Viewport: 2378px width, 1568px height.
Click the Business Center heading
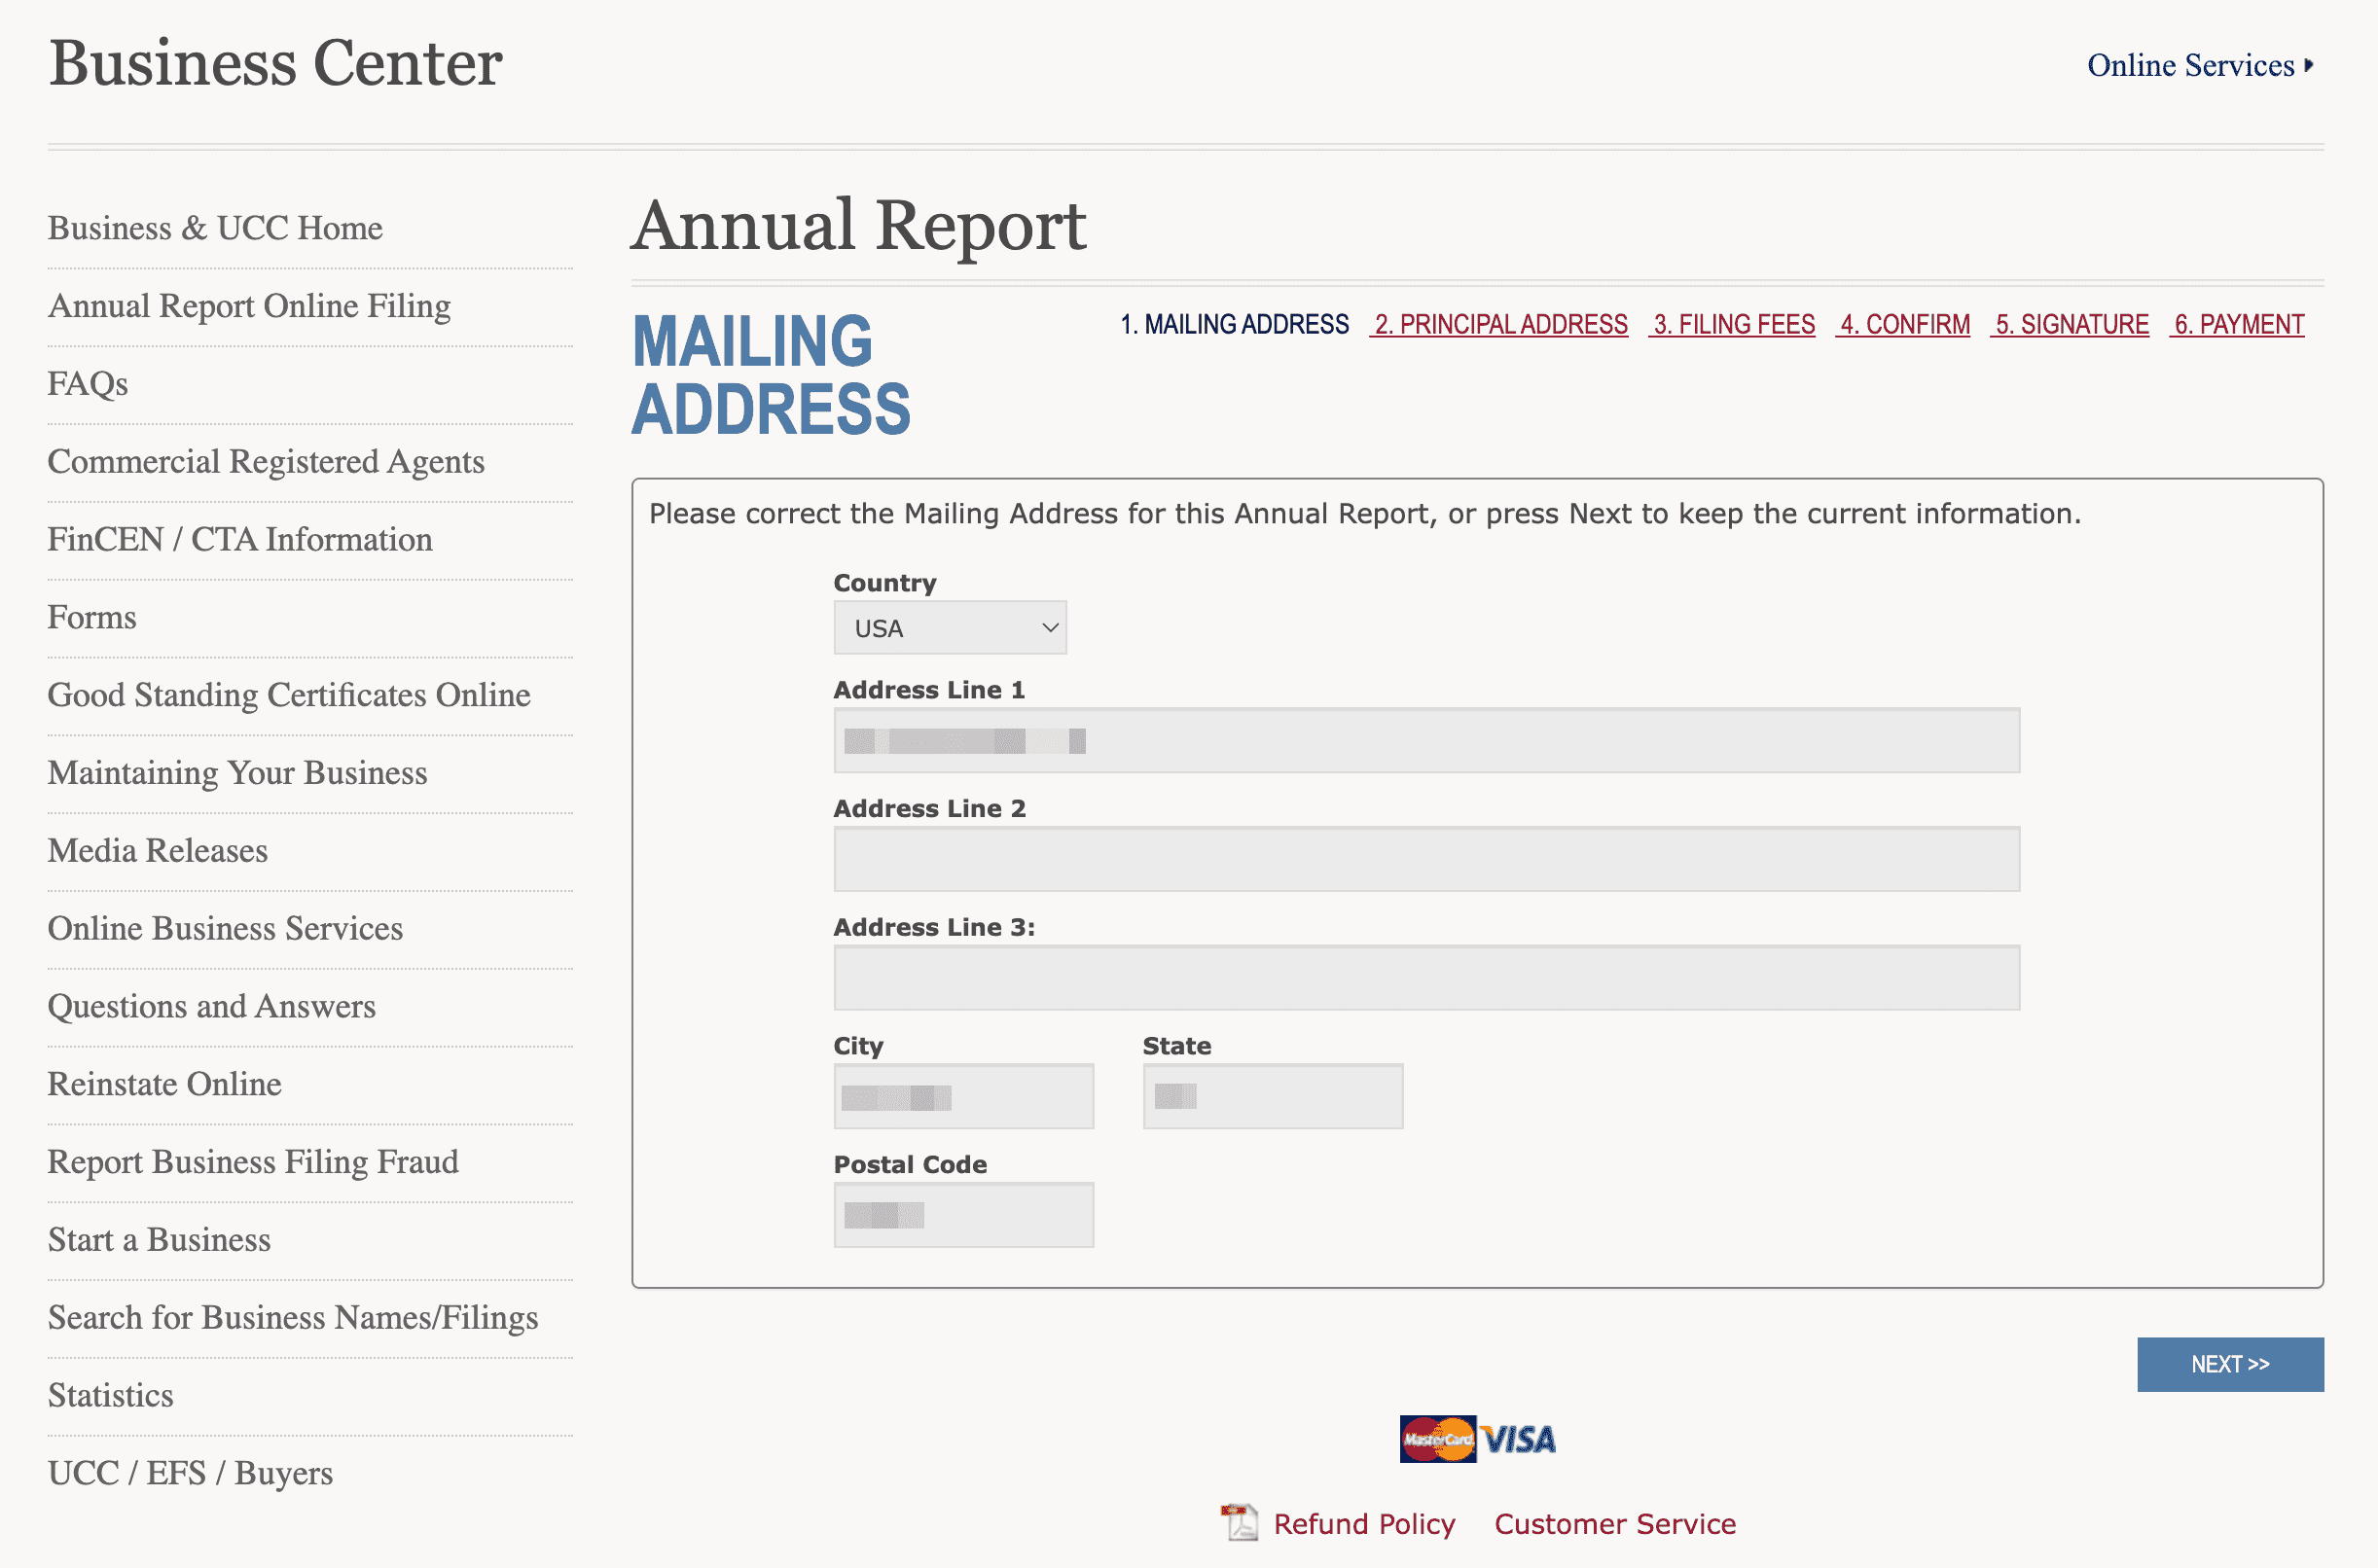[x=276, y=64]
